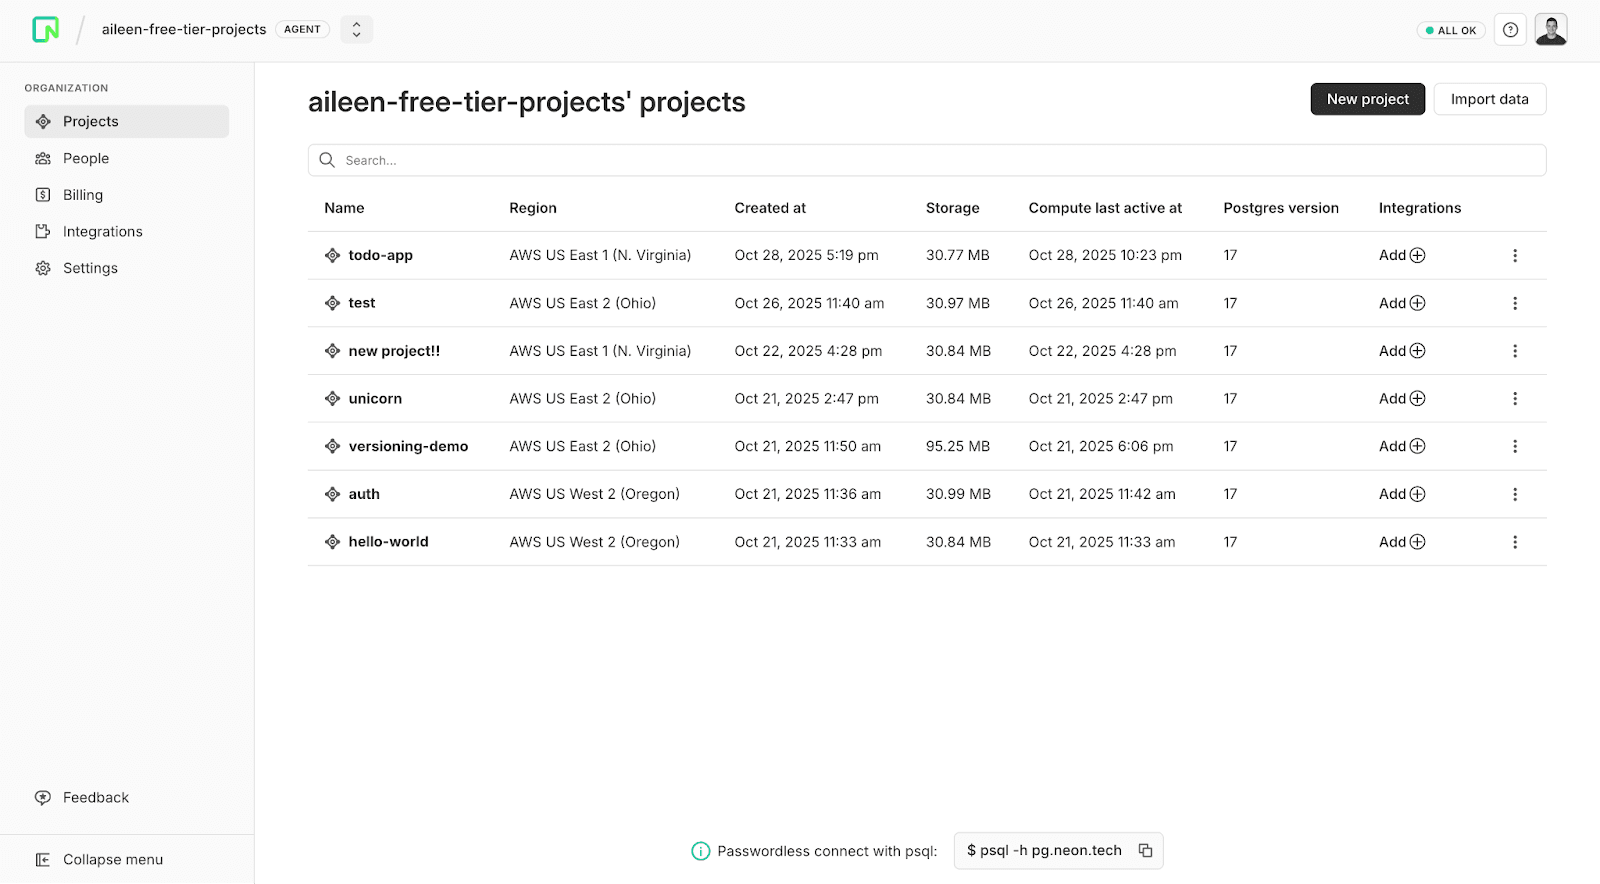
Task: Add integration for the test project
Action: [1402, 303]
